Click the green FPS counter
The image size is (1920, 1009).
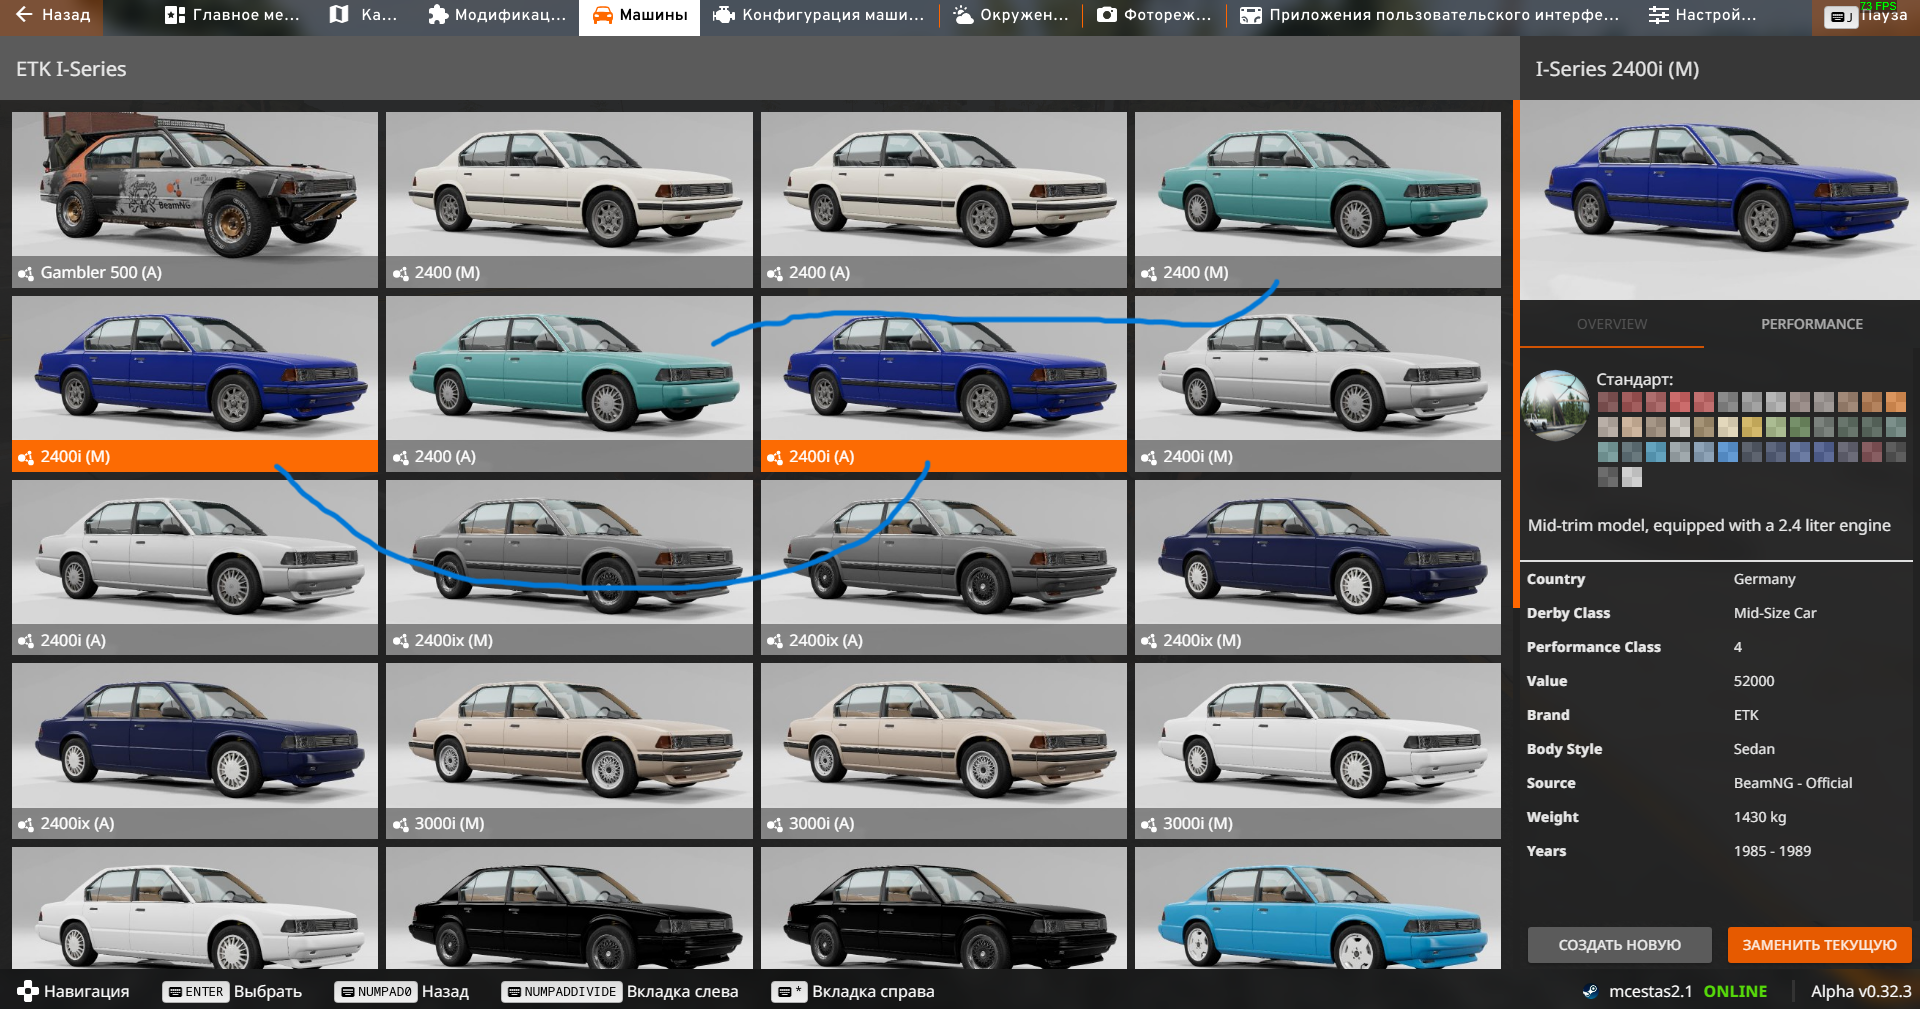(1878, 6)
